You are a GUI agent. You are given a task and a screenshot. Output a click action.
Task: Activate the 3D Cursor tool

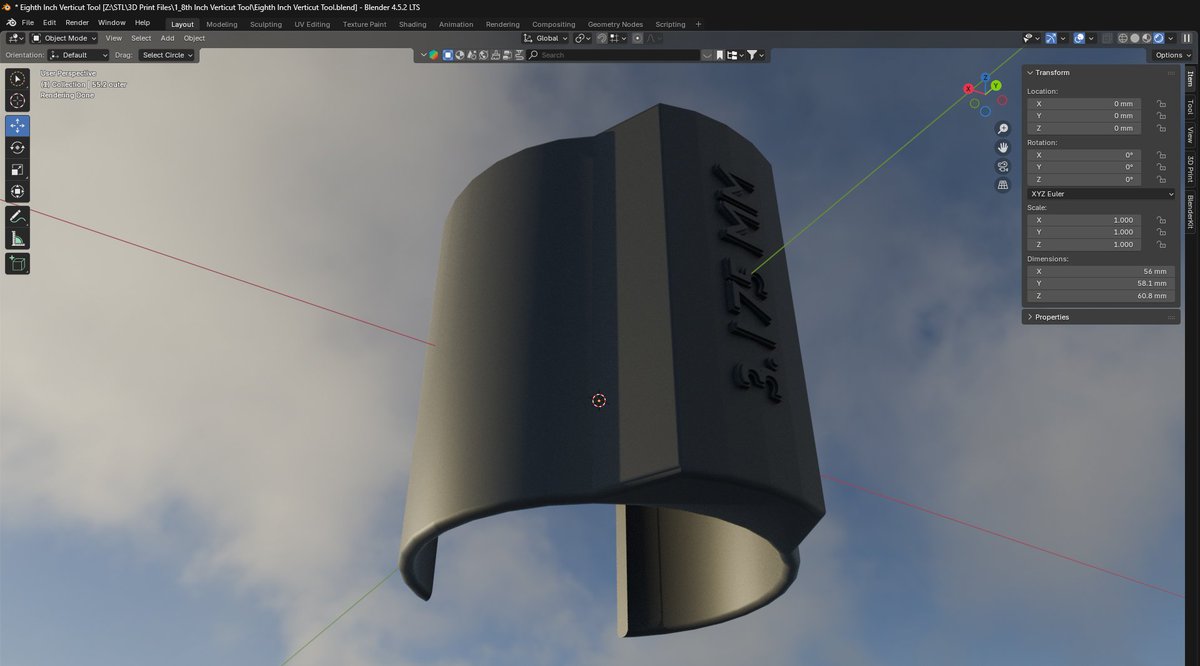click(18, 101)
